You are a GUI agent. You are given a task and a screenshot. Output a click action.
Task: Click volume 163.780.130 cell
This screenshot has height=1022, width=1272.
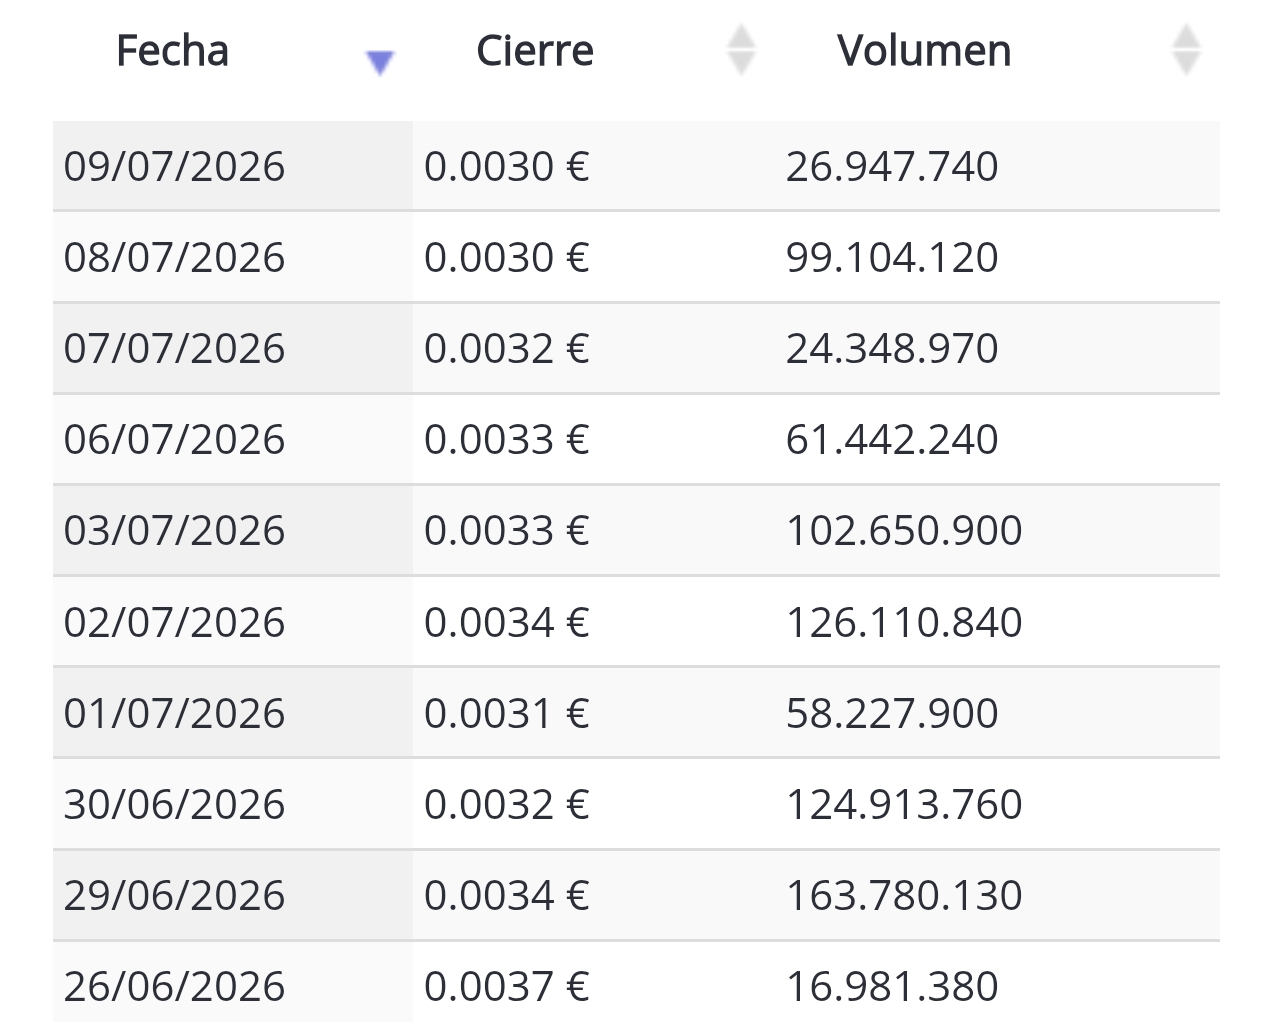pyautogui.click(x=997, y=895)
